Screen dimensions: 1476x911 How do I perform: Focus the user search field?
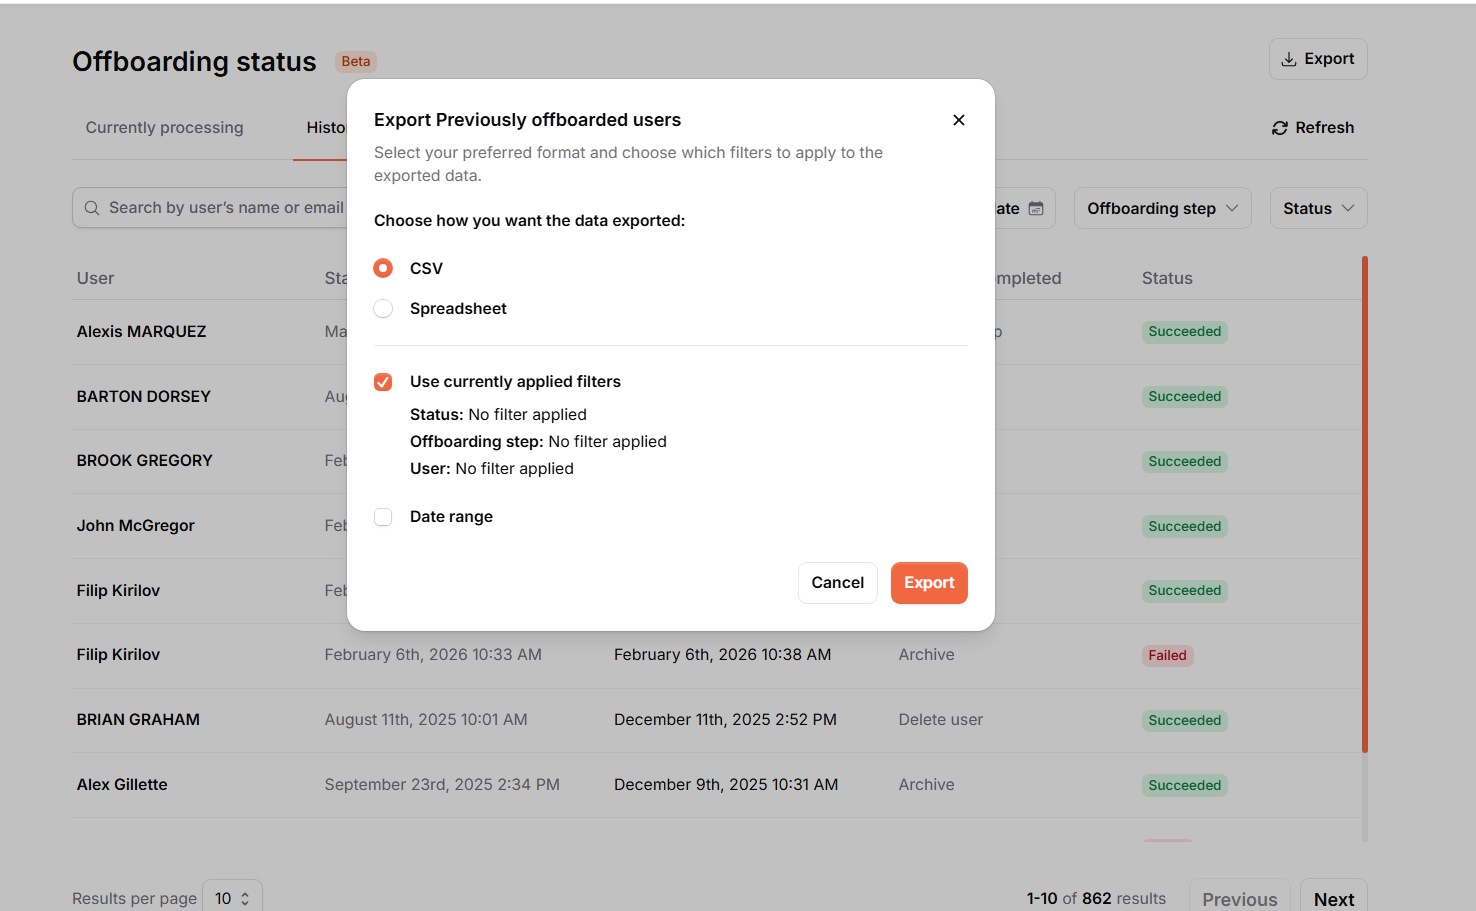(210, 208)
